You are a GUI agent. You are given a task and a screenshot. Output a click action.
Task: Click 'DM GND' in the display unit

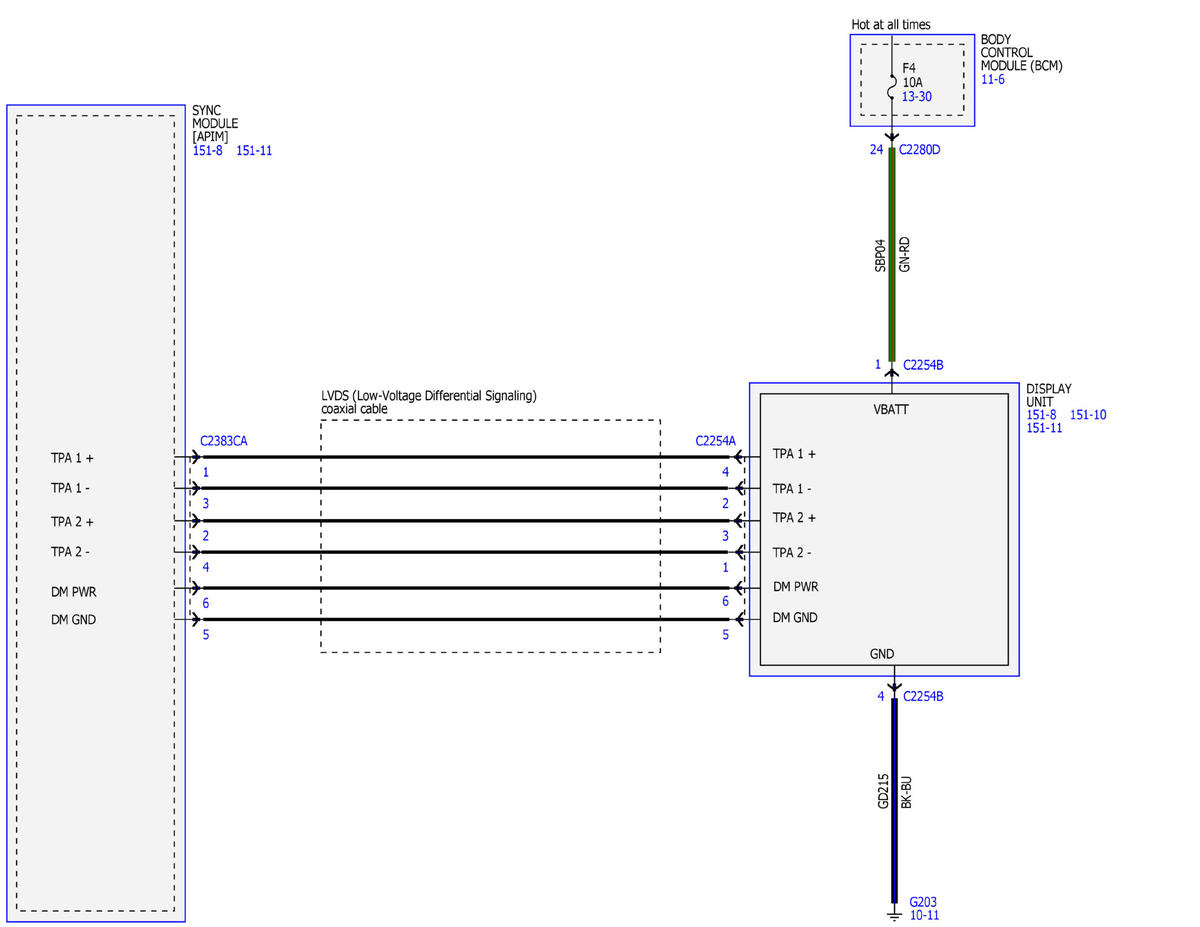pos(795,618)
